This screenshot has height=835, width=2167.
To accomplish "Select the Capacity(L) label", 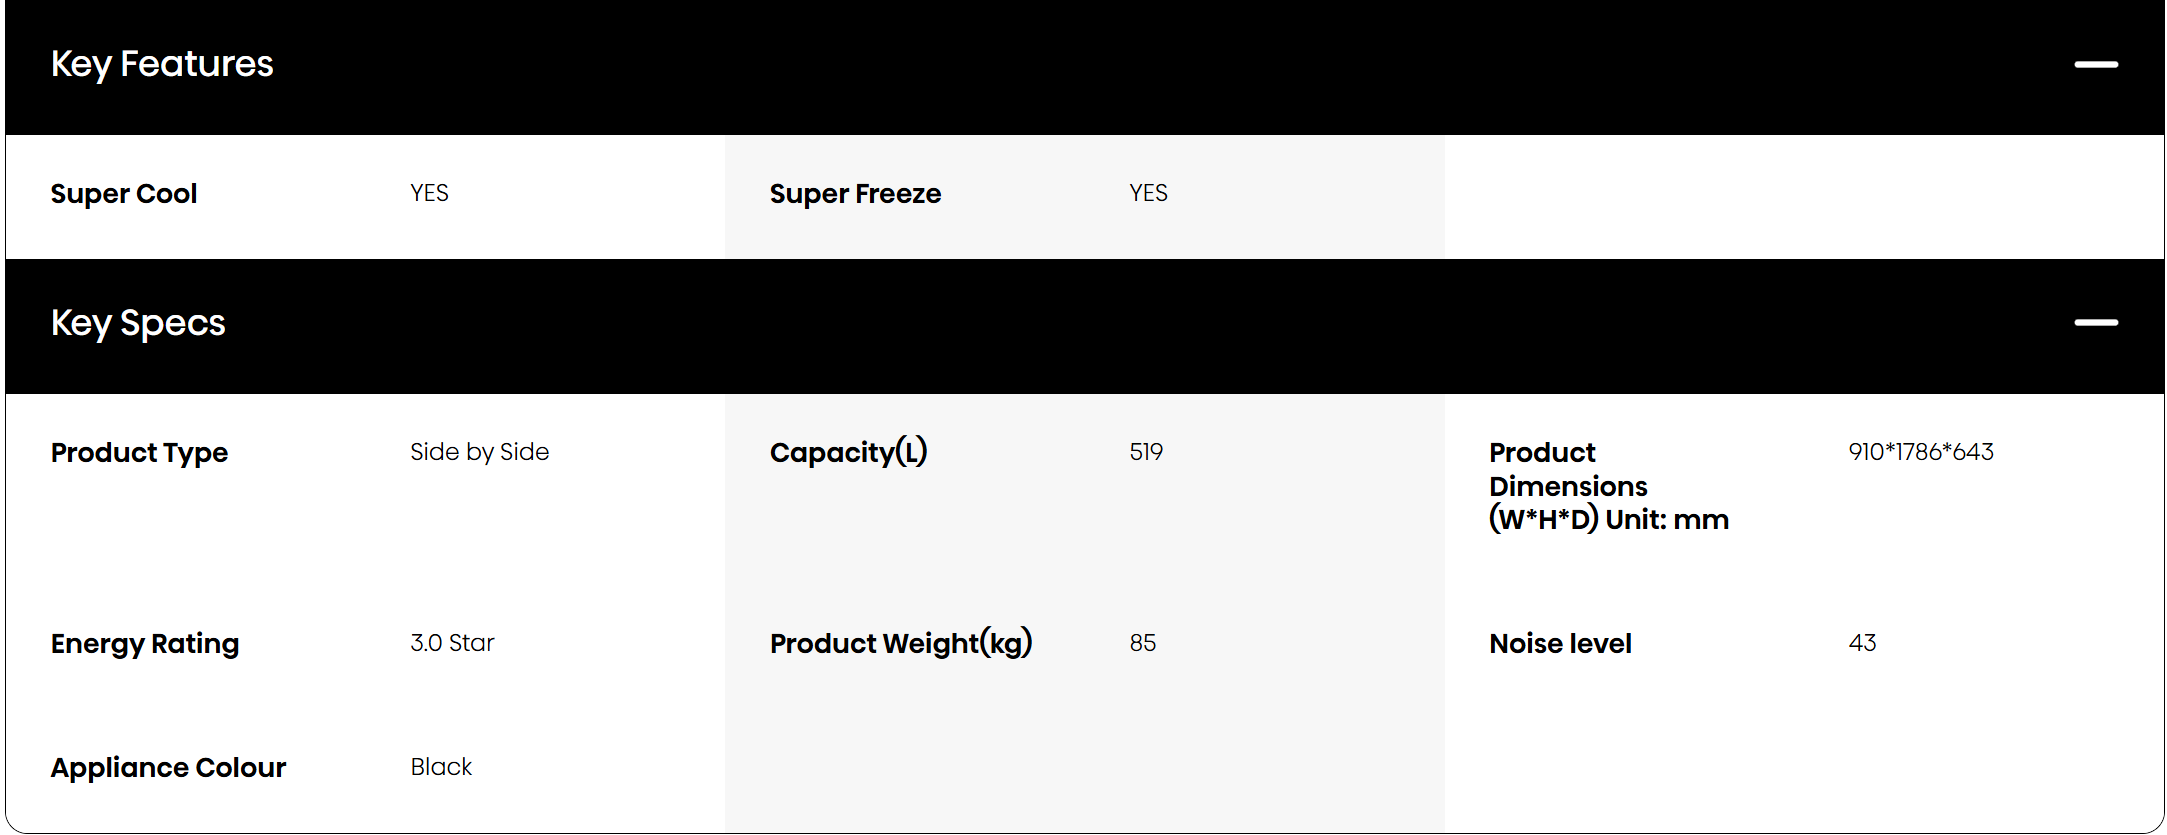I will (848, 453).
